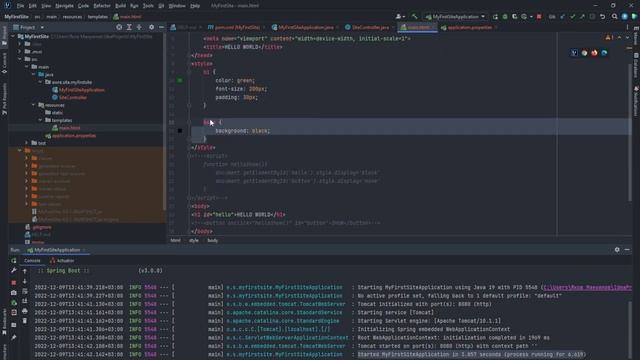
Task: Click the templates breadcrumb in navigation bar
Action: tap(98, 17)
